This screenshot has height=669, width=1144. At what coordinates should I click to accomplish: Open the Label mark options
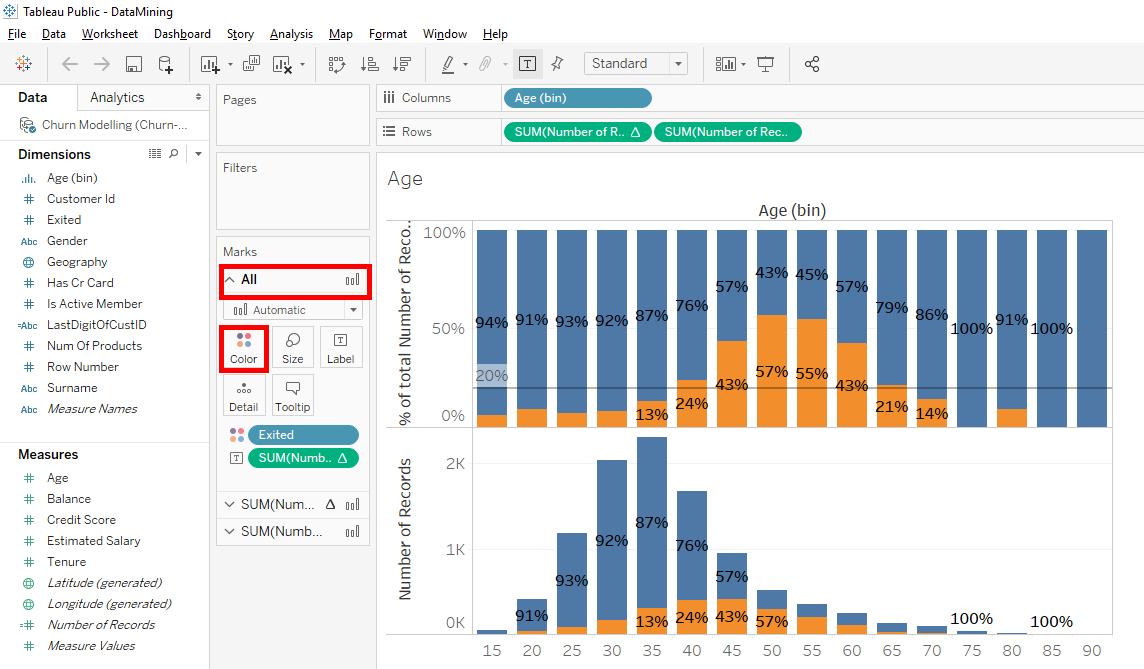coord(341,348)
